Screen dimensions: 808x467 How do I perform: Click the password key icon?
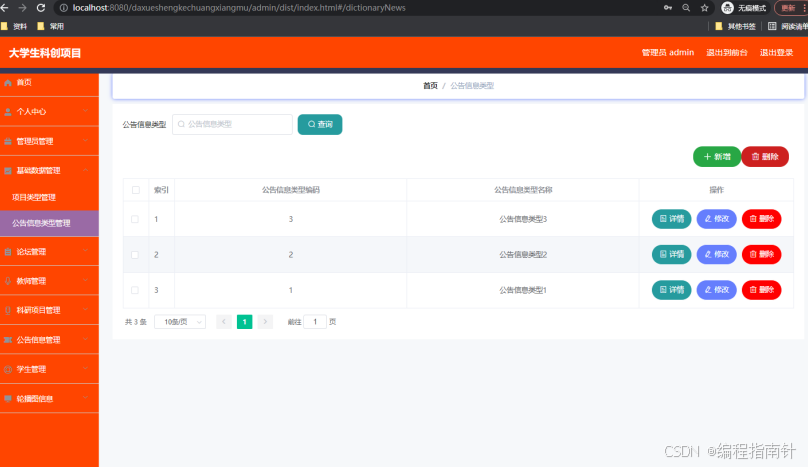click(668, 8)
